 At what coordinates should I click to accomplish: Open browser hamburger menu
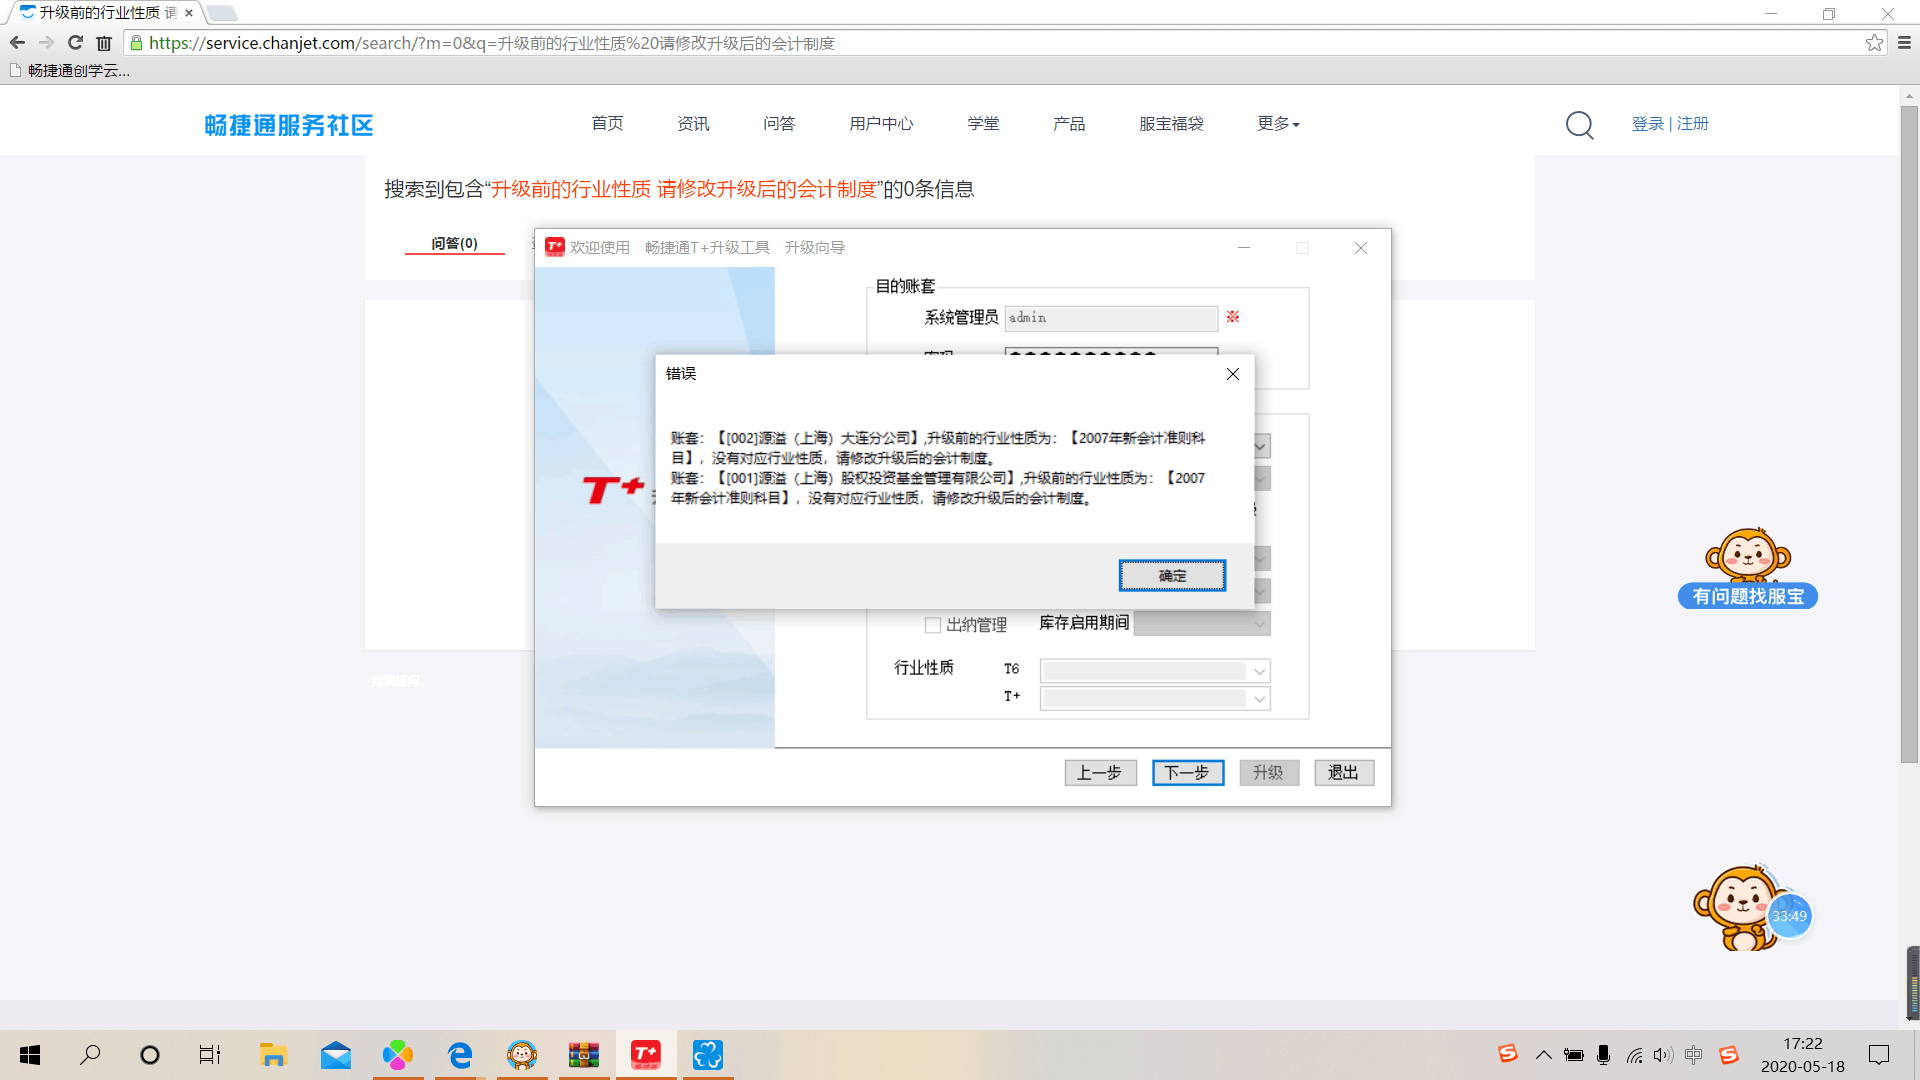click(x=1904, y=43)
